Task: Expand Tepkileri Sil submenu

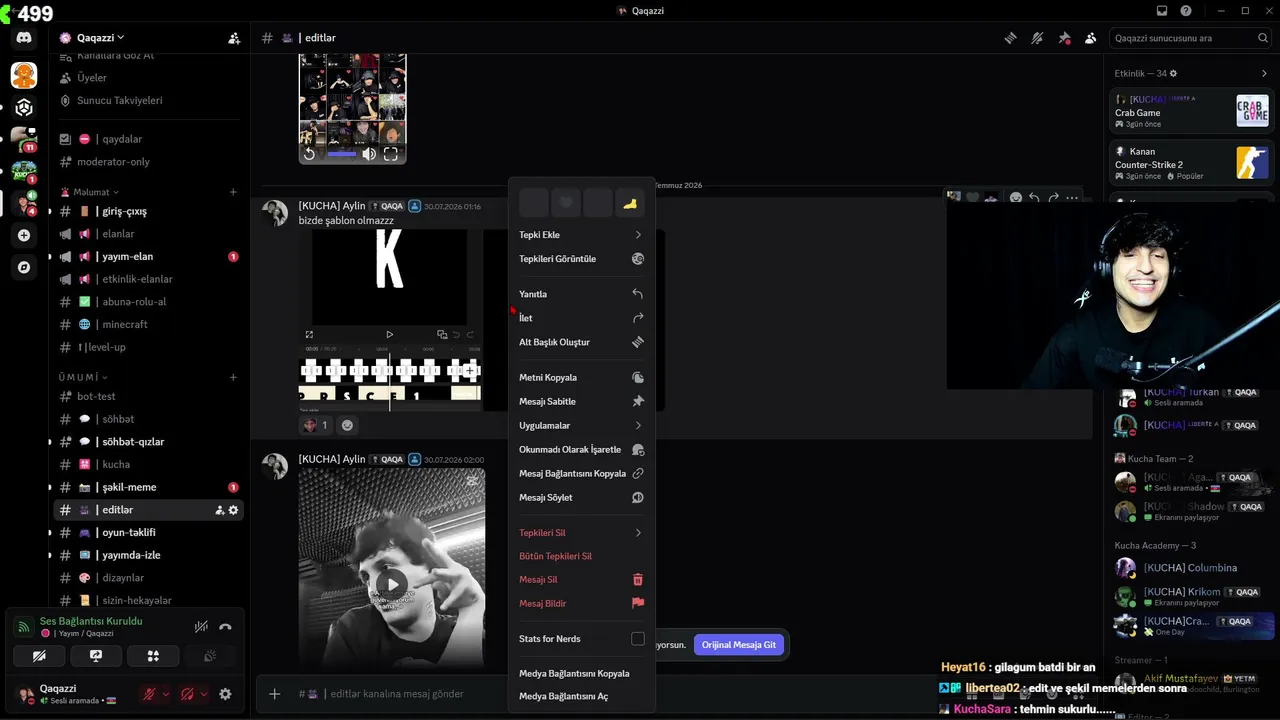Action: [x=581, y=533]
